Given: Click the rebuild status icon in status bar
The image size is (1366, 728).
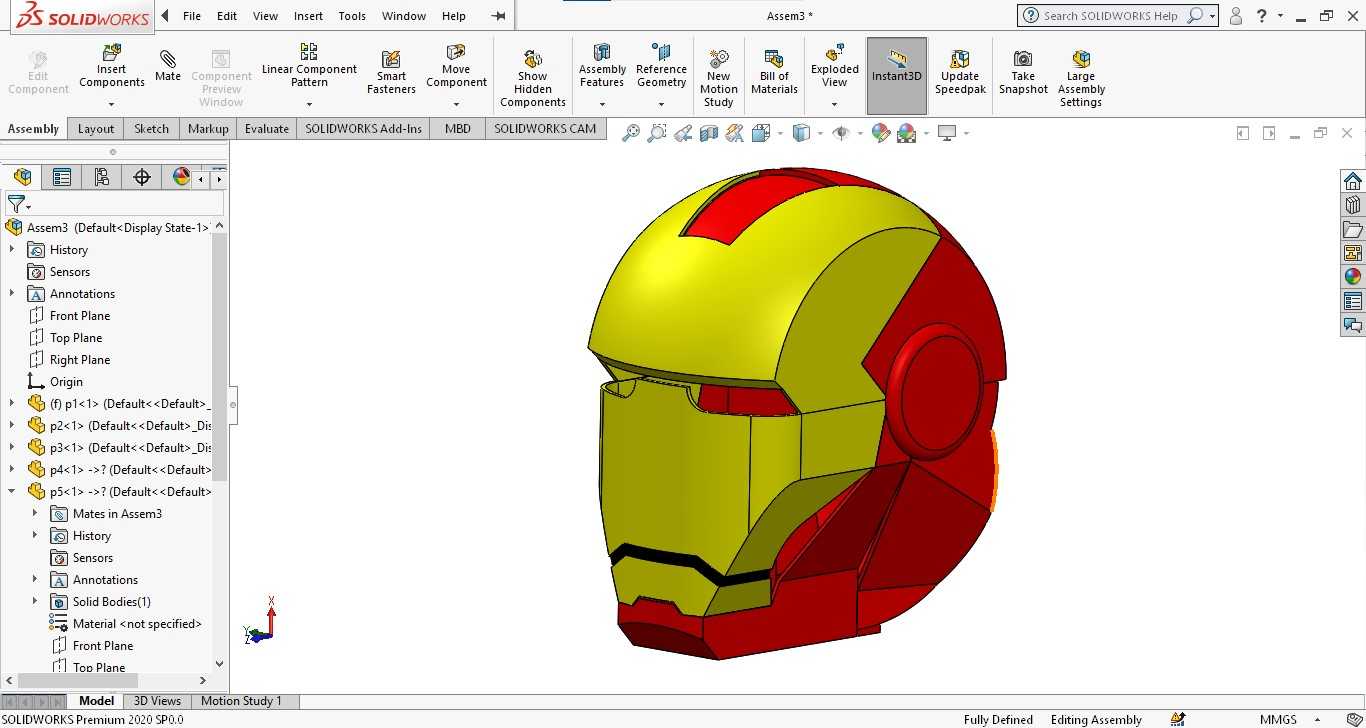Looking at the screenshot, I should pos(1178,719).
